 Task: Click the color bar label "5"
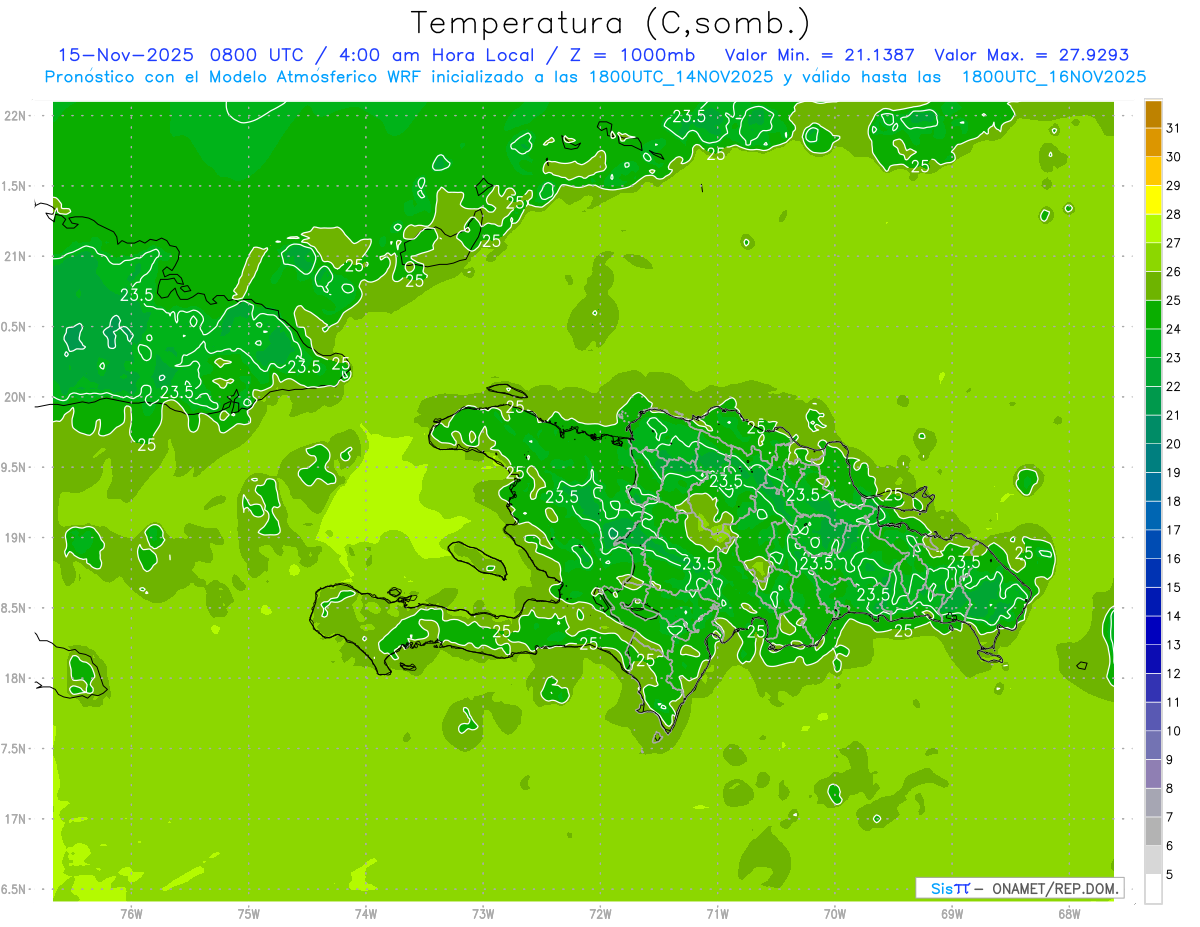[x=1170, y=875]
